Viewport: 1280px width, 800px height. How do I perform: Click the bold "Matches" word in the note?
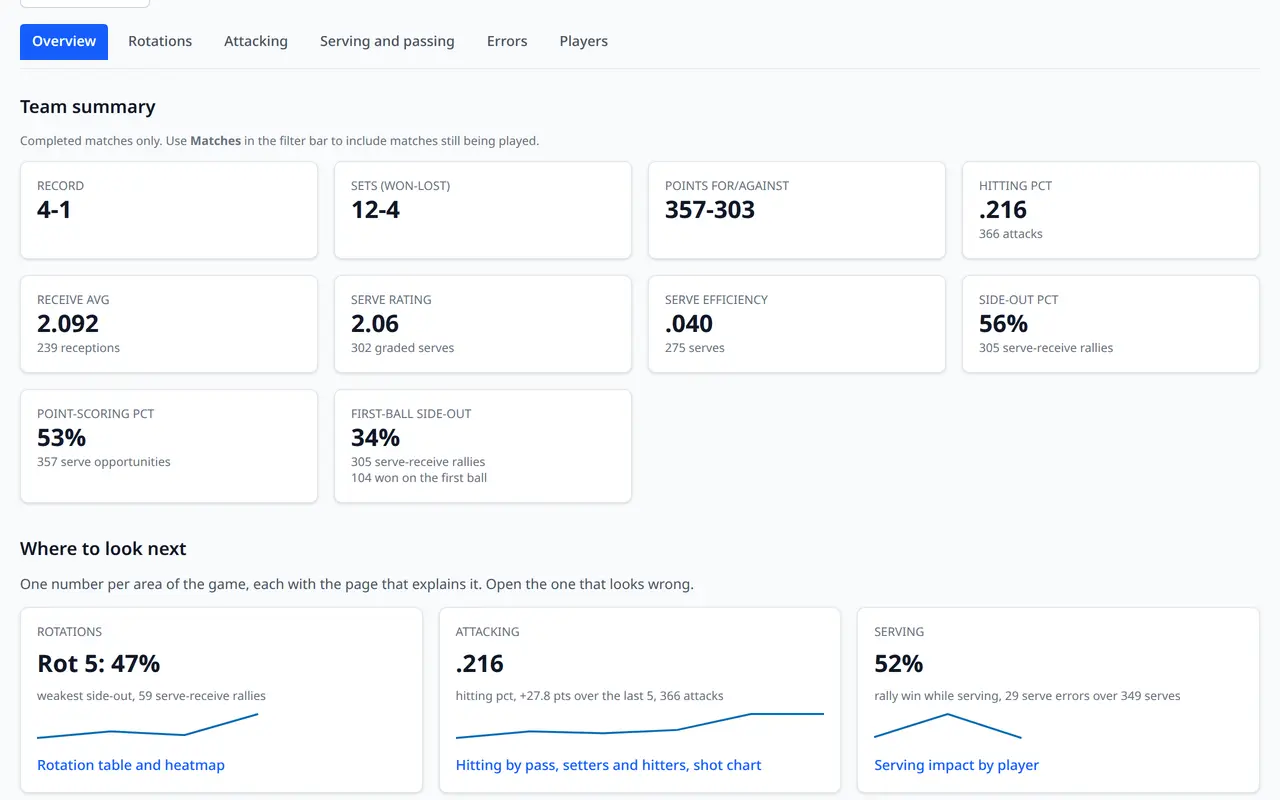(216, 141)
